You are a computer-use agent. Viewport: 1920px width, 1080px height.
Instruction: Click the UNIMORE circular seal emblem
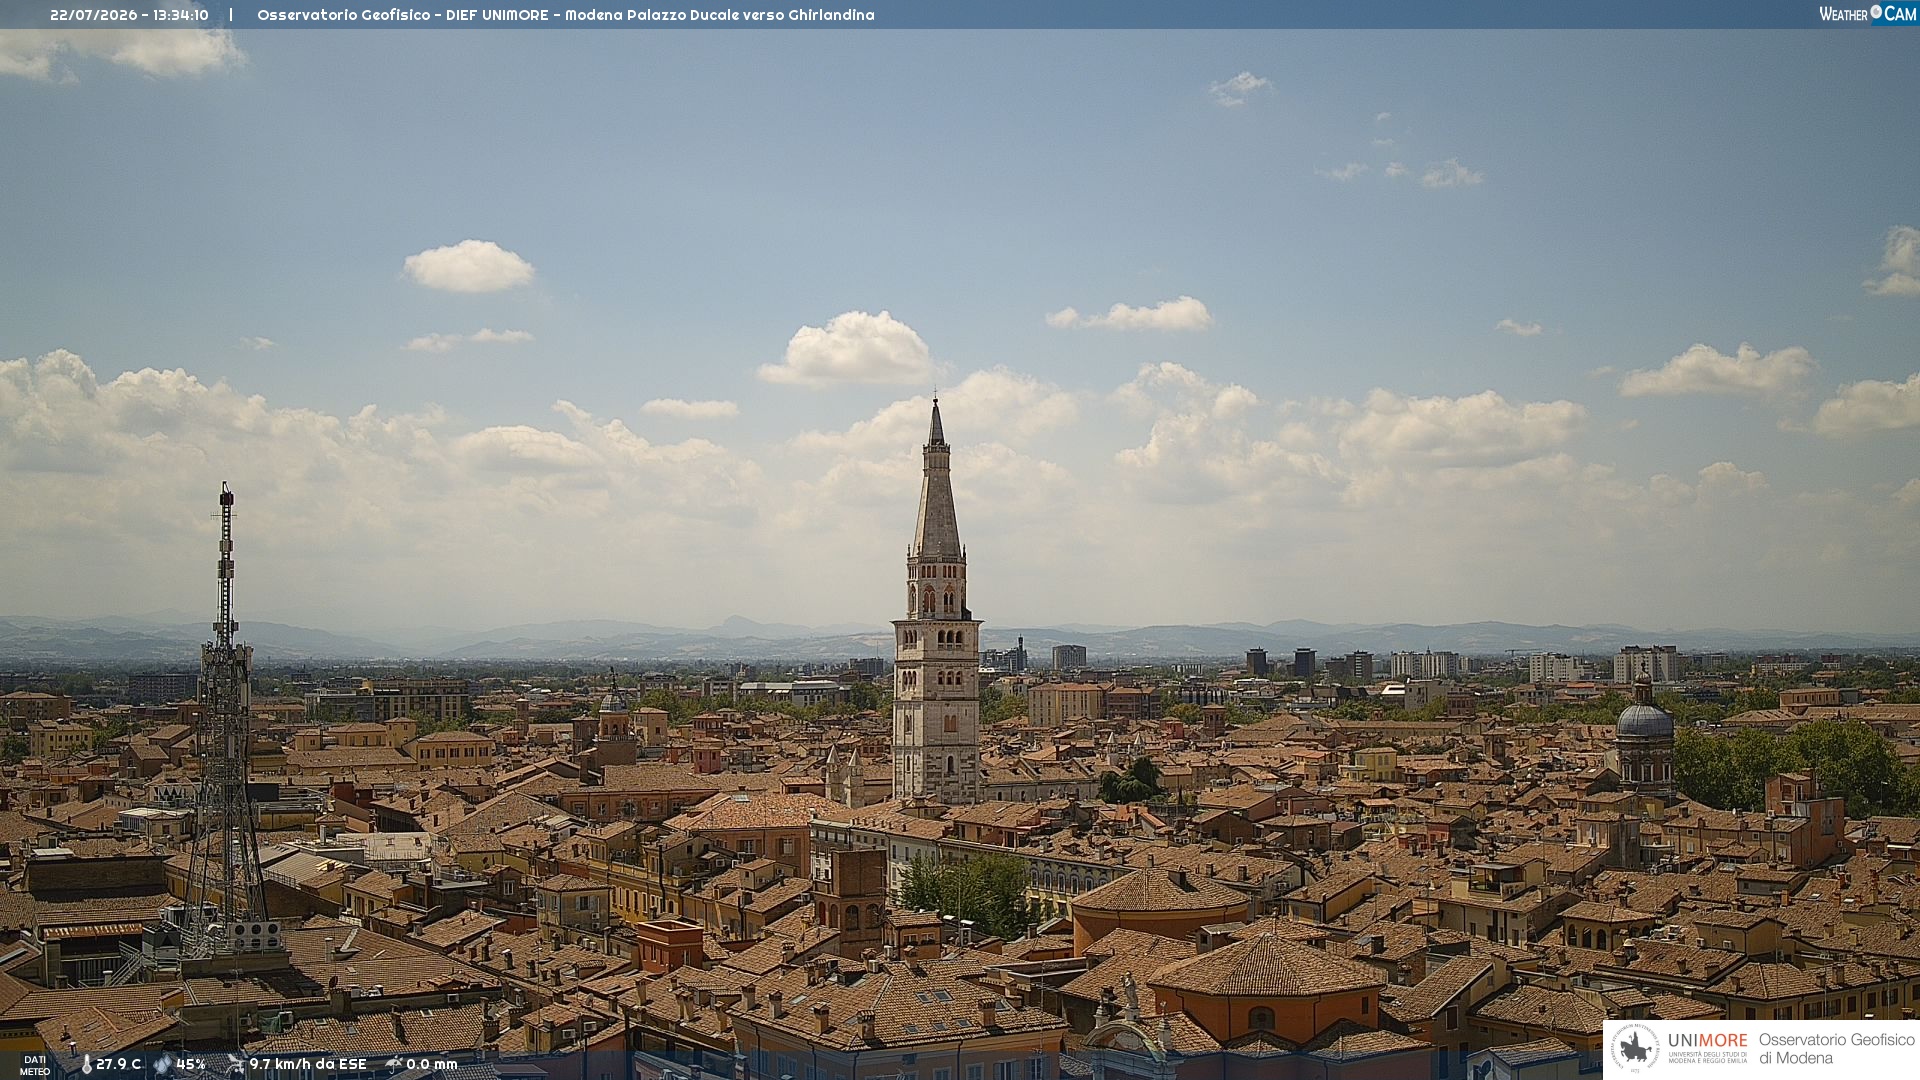pyautogui.click(x=1636, y=1048)
